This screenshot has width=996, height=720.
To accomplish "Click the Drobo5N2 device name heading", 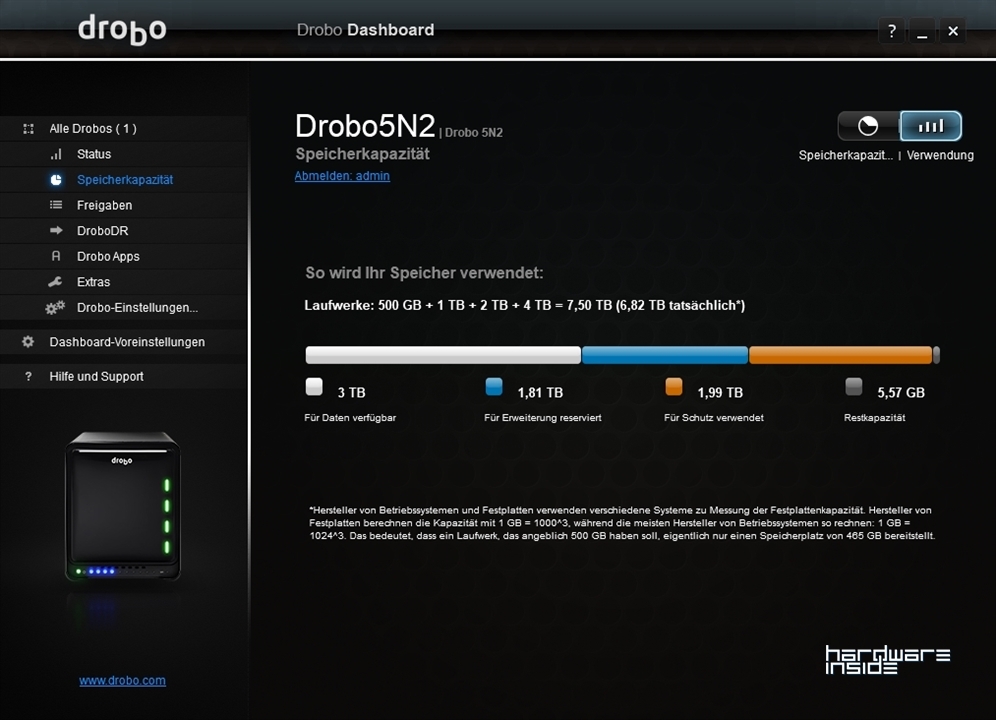I will coord(365,126).
